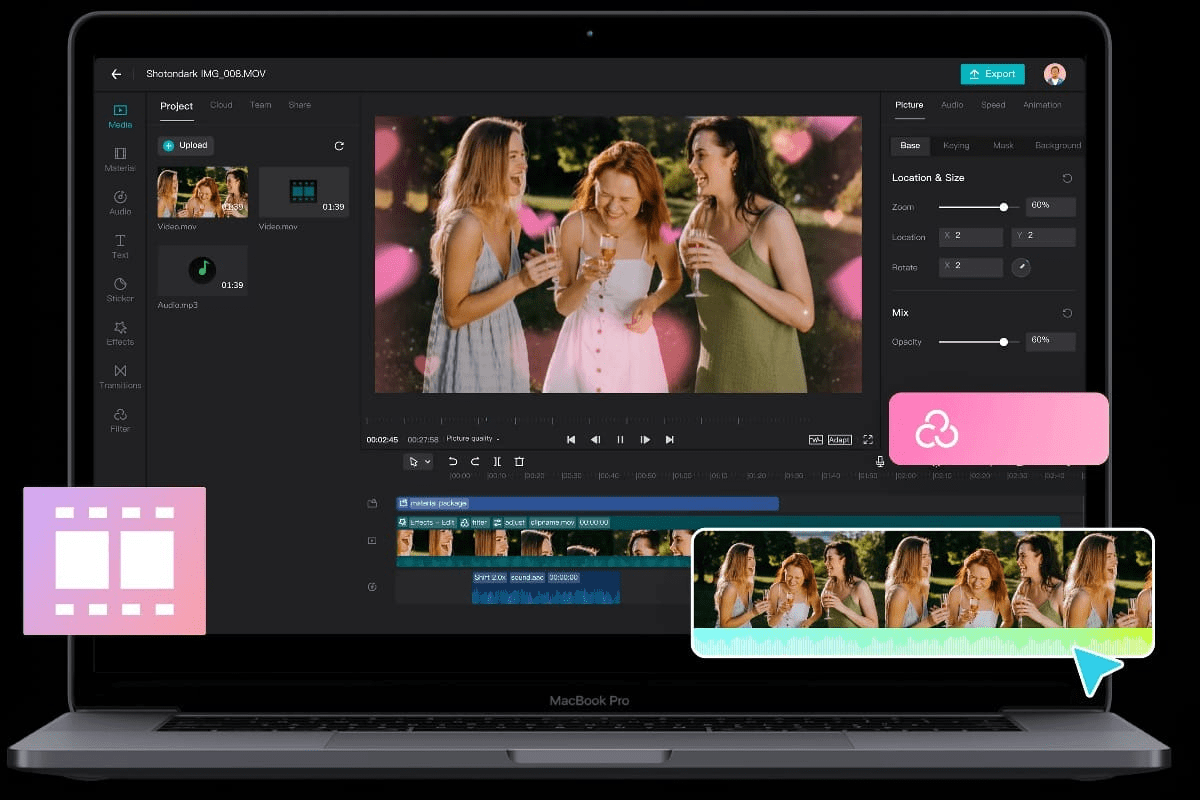
Task: Refresh the media list
Action: coord(339,146)
